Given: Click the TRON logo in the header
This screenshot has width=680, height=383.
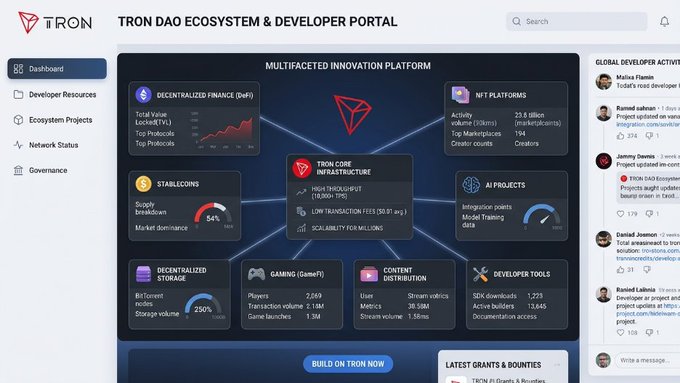Looking at the screenshot, I should [x=55, y=22].
